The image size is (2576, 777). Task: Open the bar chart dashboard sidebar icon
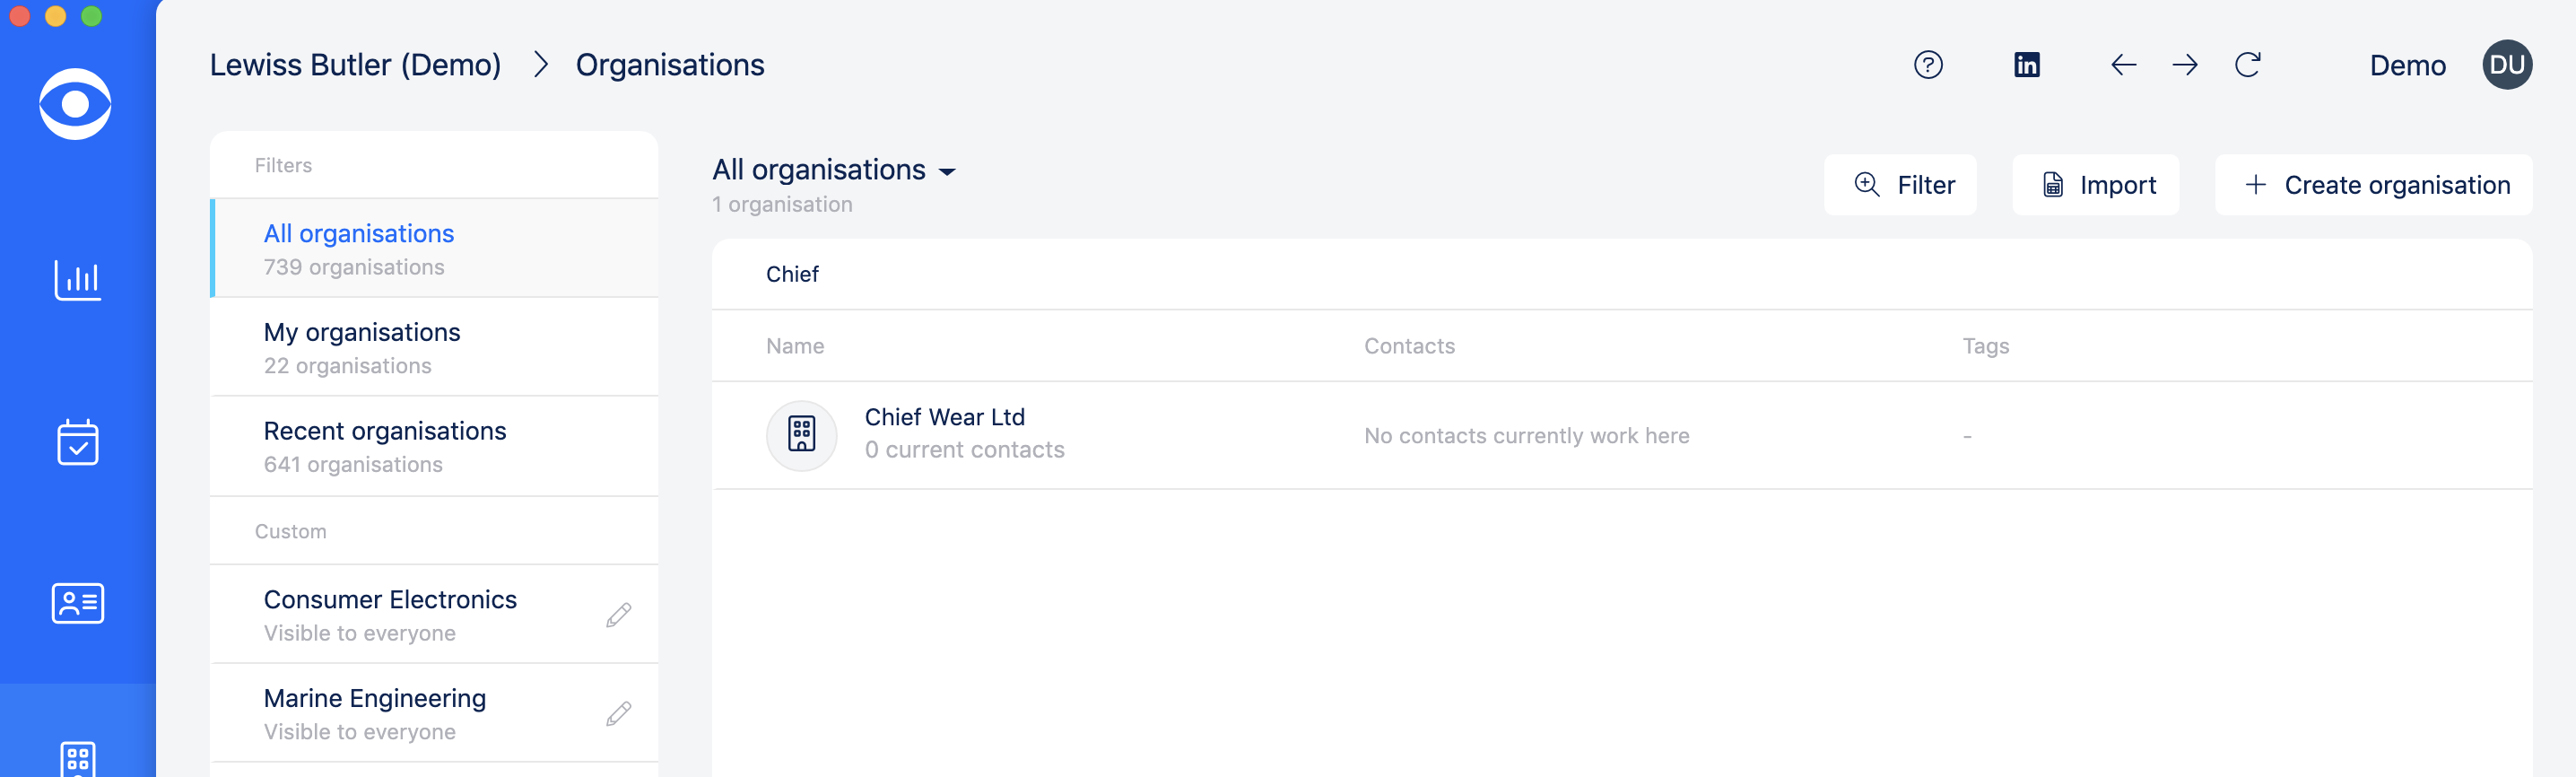(x=77, y=280)
